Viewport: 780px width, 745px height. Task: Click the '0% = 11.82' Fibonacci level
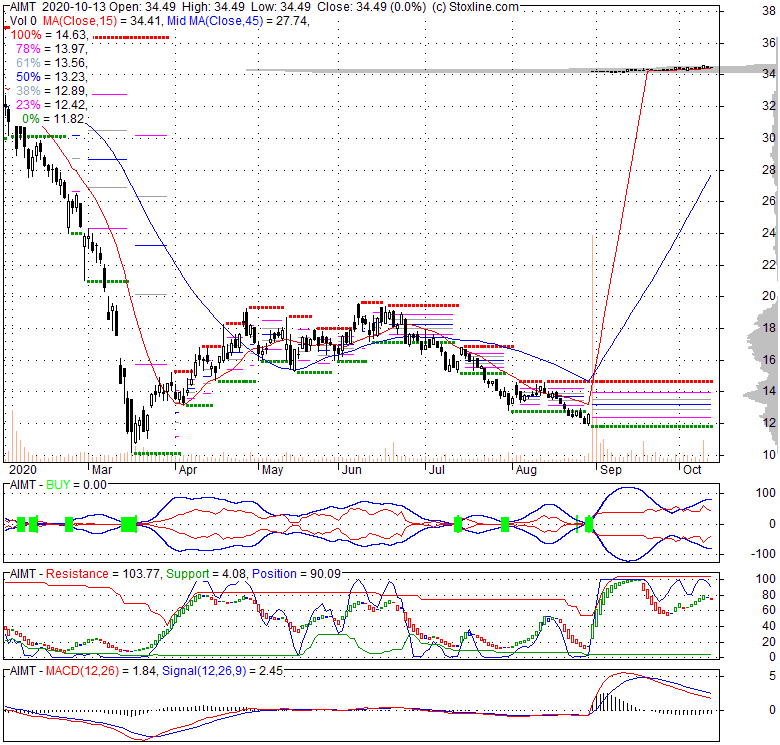(54, 119)
